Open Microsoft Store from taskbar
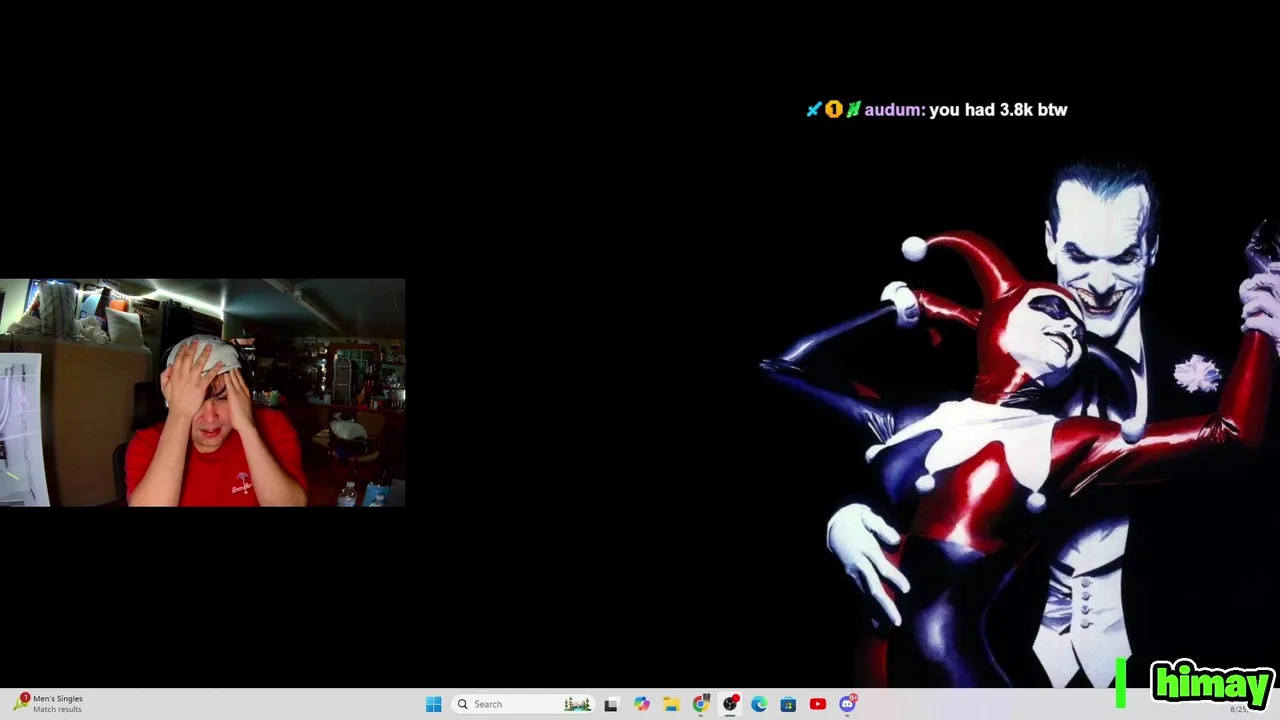 (788, 704)
